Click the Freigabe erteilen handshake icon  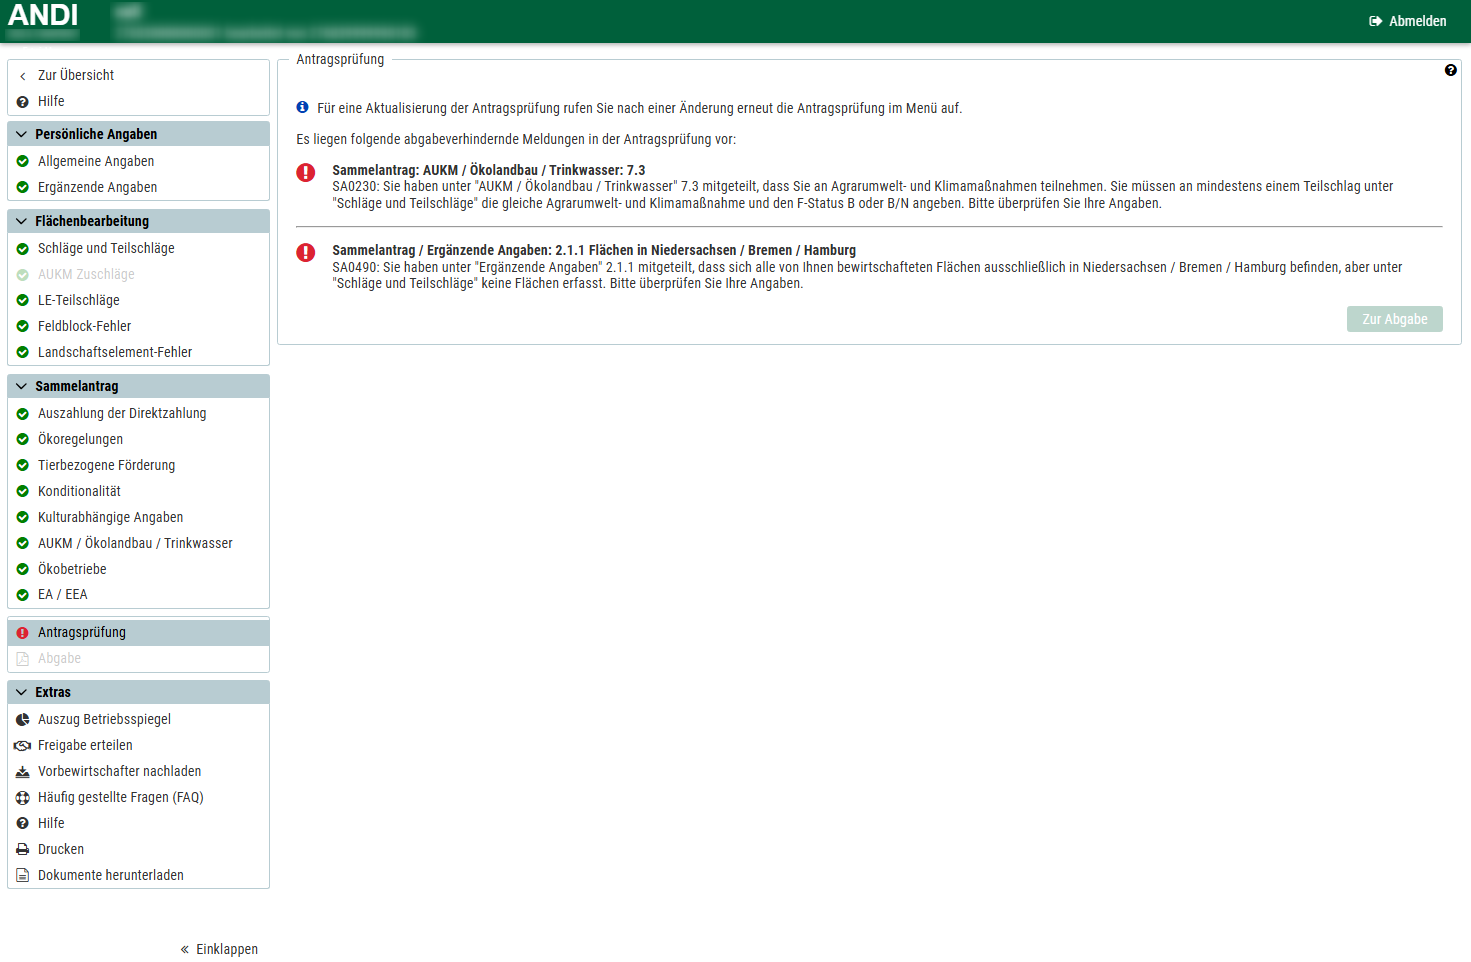[x=23, y=746]
